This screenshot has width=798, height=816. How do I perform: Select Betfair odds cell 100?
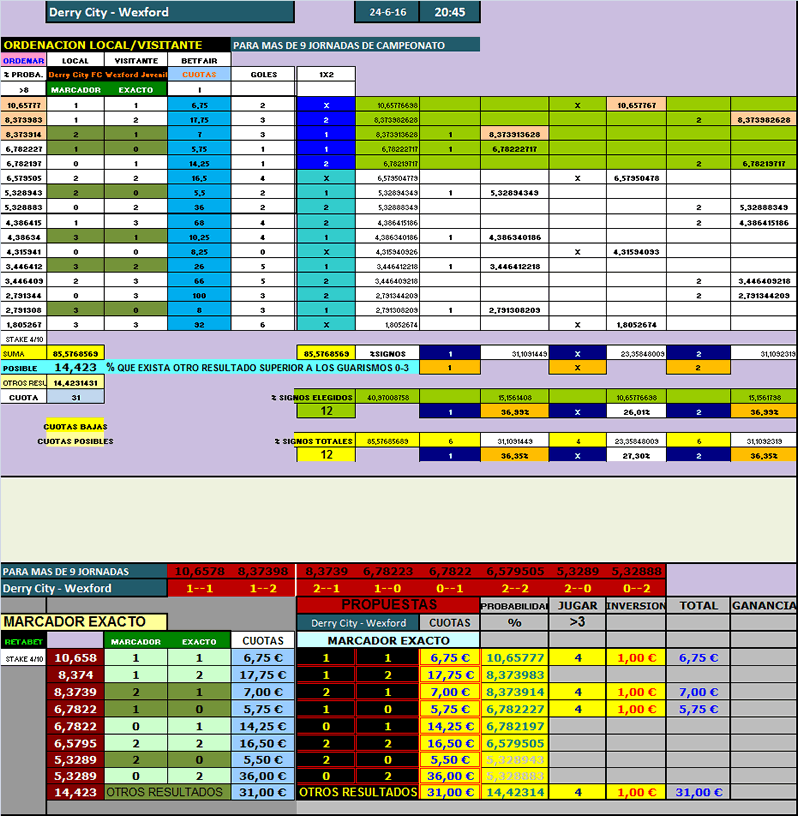point(199,296)
